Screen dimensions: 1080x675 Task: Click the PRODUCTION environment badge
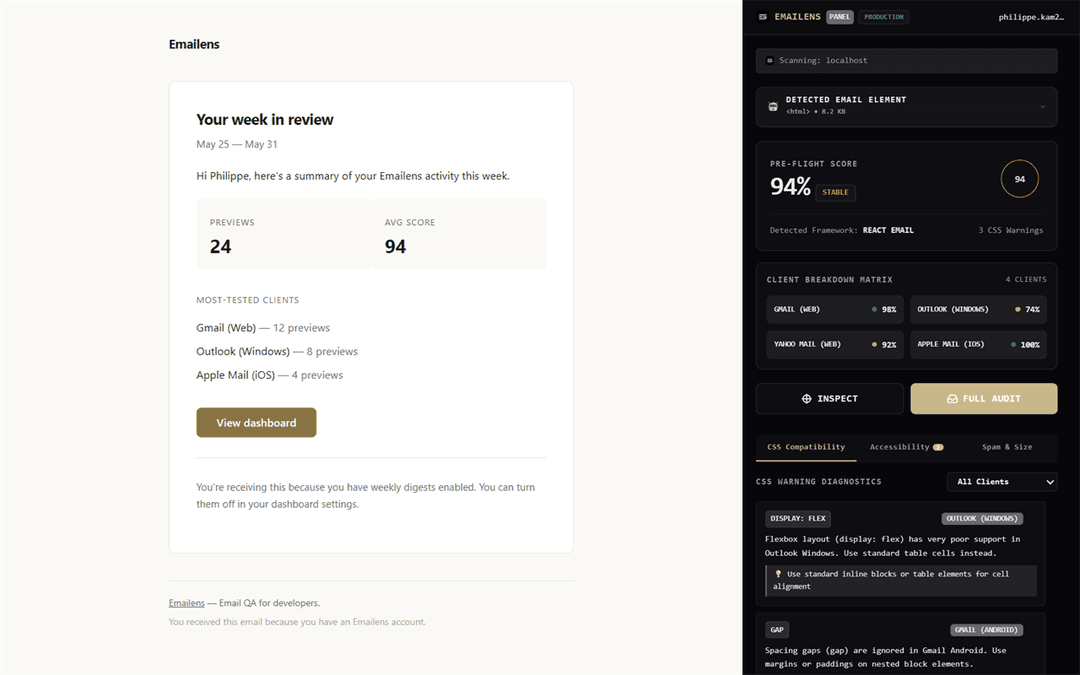click(884, 17)
